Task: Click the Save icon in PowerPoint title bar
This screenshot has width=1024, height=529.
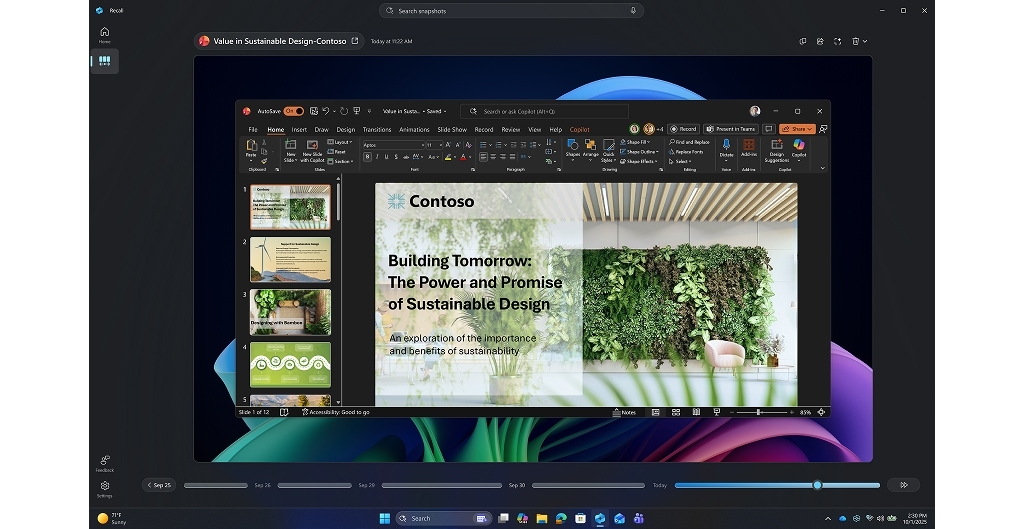Action: tap(314, 111)
